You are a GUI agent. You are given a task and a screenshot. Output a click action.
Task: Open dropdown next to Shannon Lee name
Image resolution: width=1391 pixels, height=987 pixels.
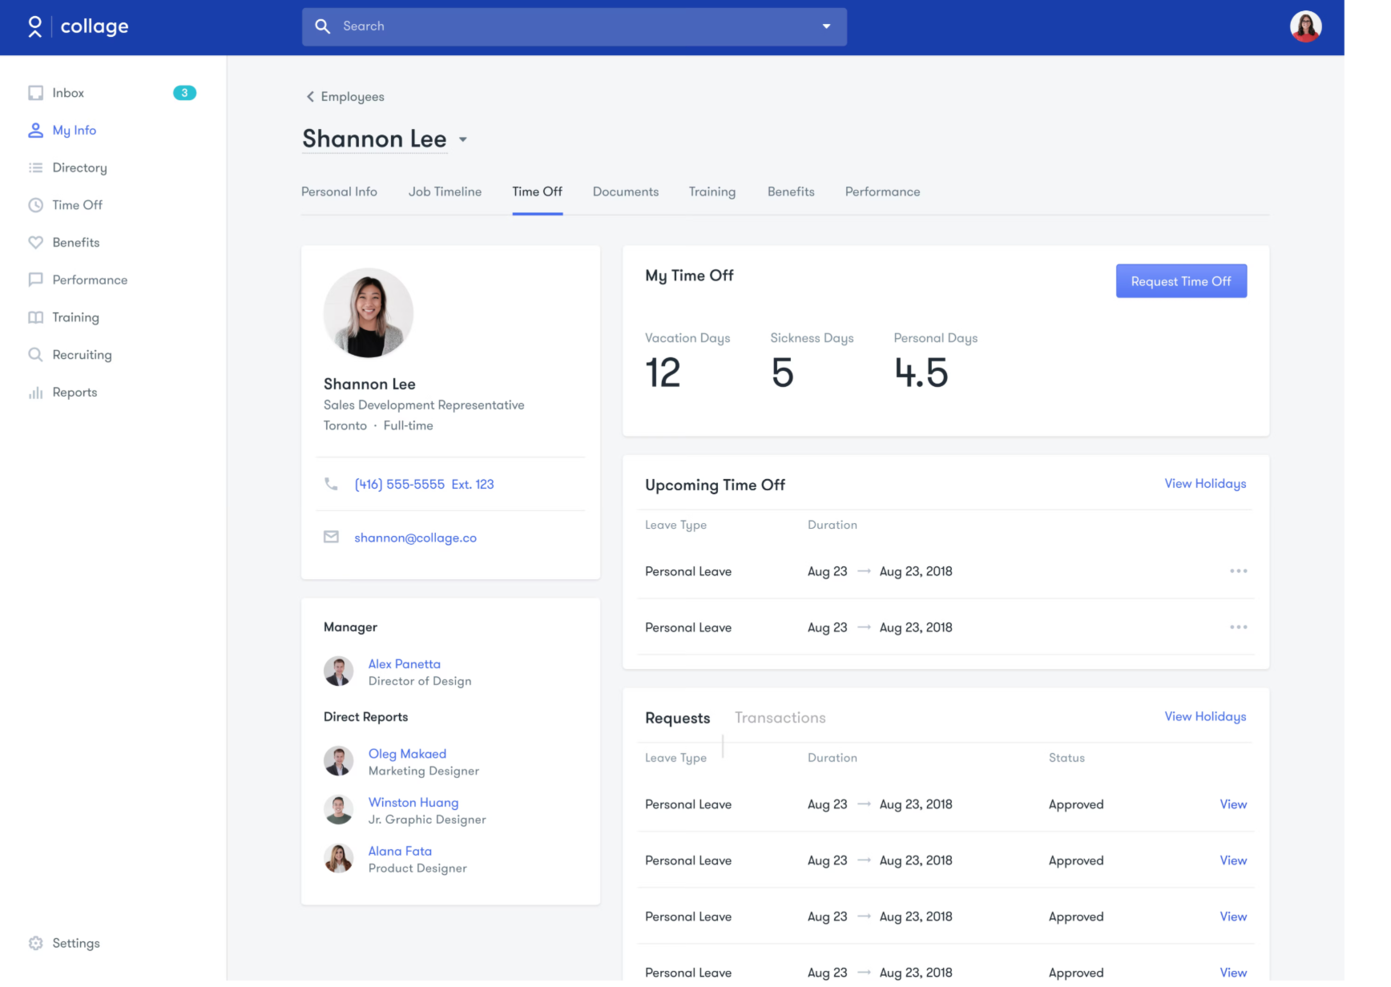[x=463, y=140]
